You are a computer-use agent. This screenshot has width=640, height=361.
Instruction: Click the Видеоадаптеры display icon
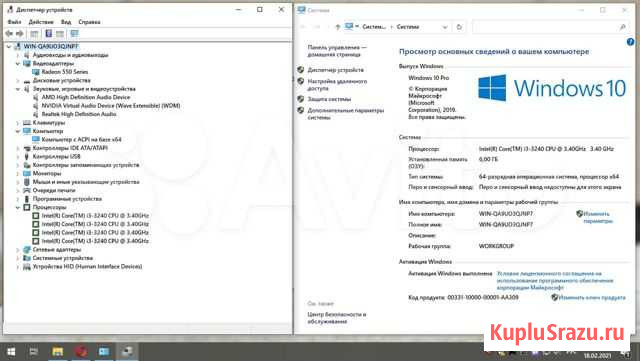tap(27, 64)
